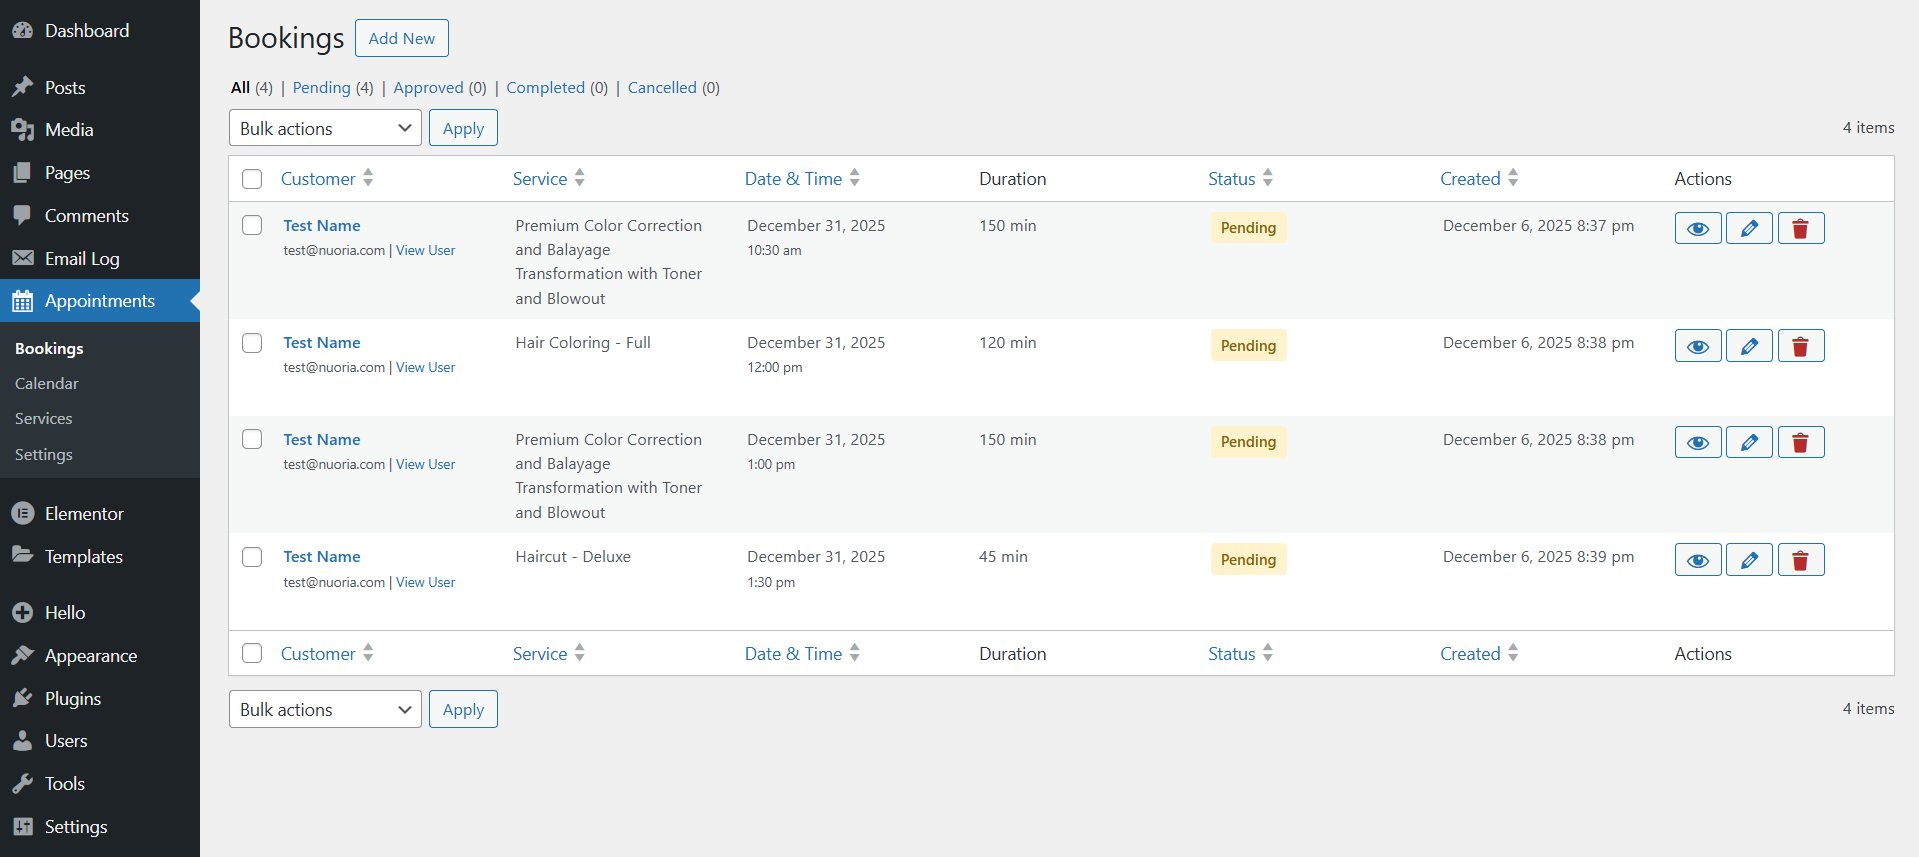Open the Services submenu item

(x=43, y=419)
